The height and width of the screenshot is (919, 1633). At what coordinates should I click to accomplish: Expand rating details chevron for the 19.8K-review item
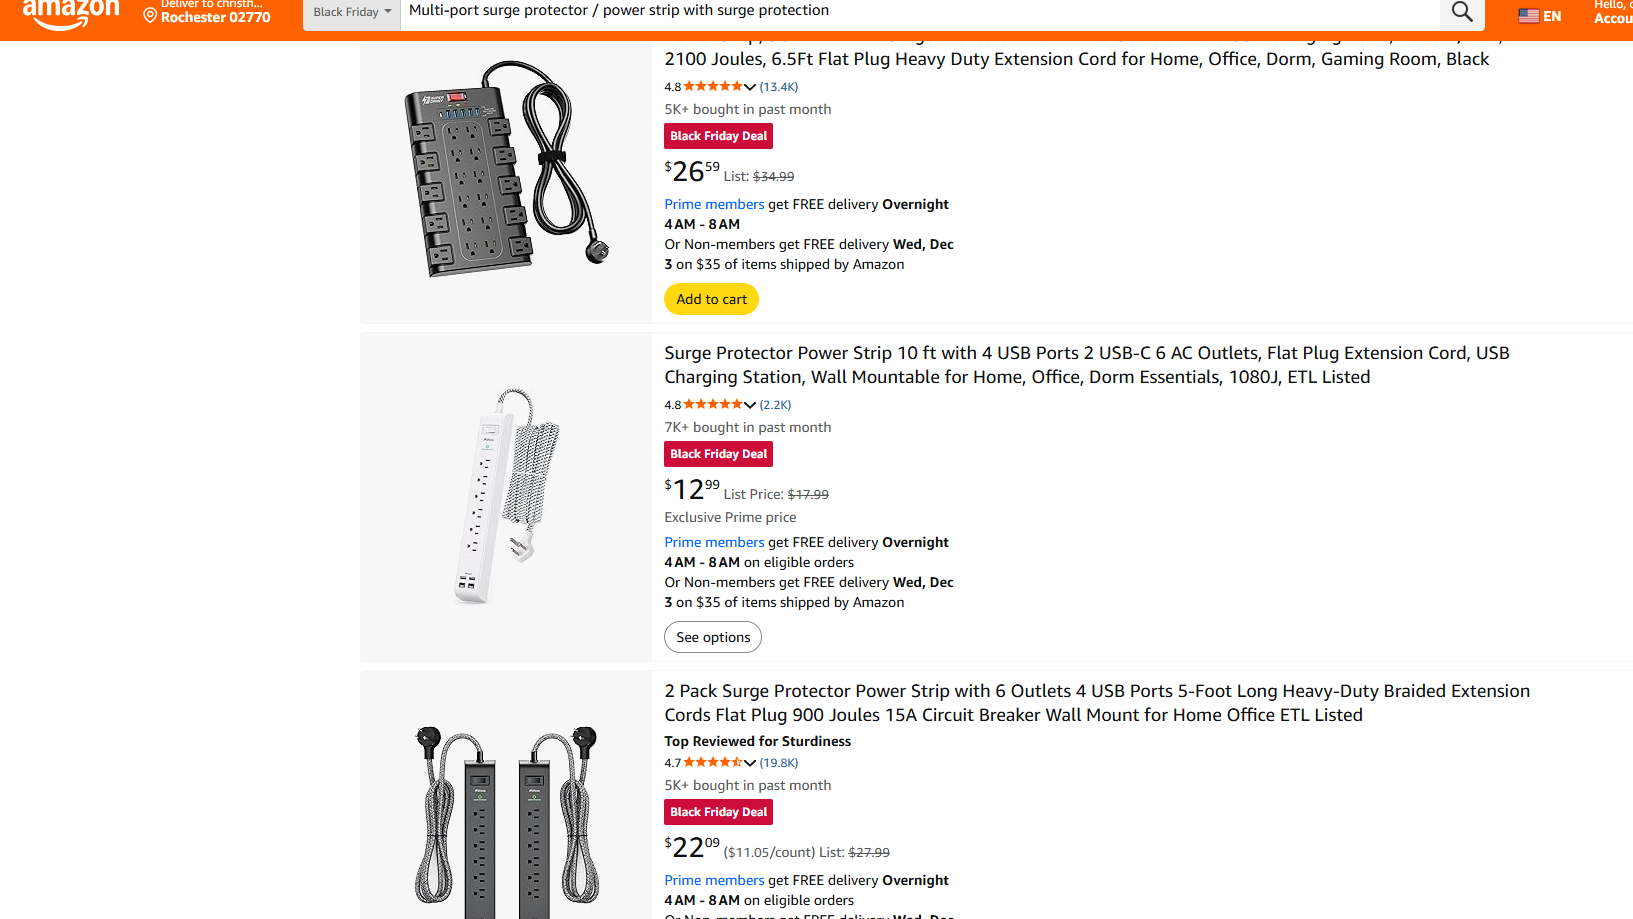pos(750,763)
